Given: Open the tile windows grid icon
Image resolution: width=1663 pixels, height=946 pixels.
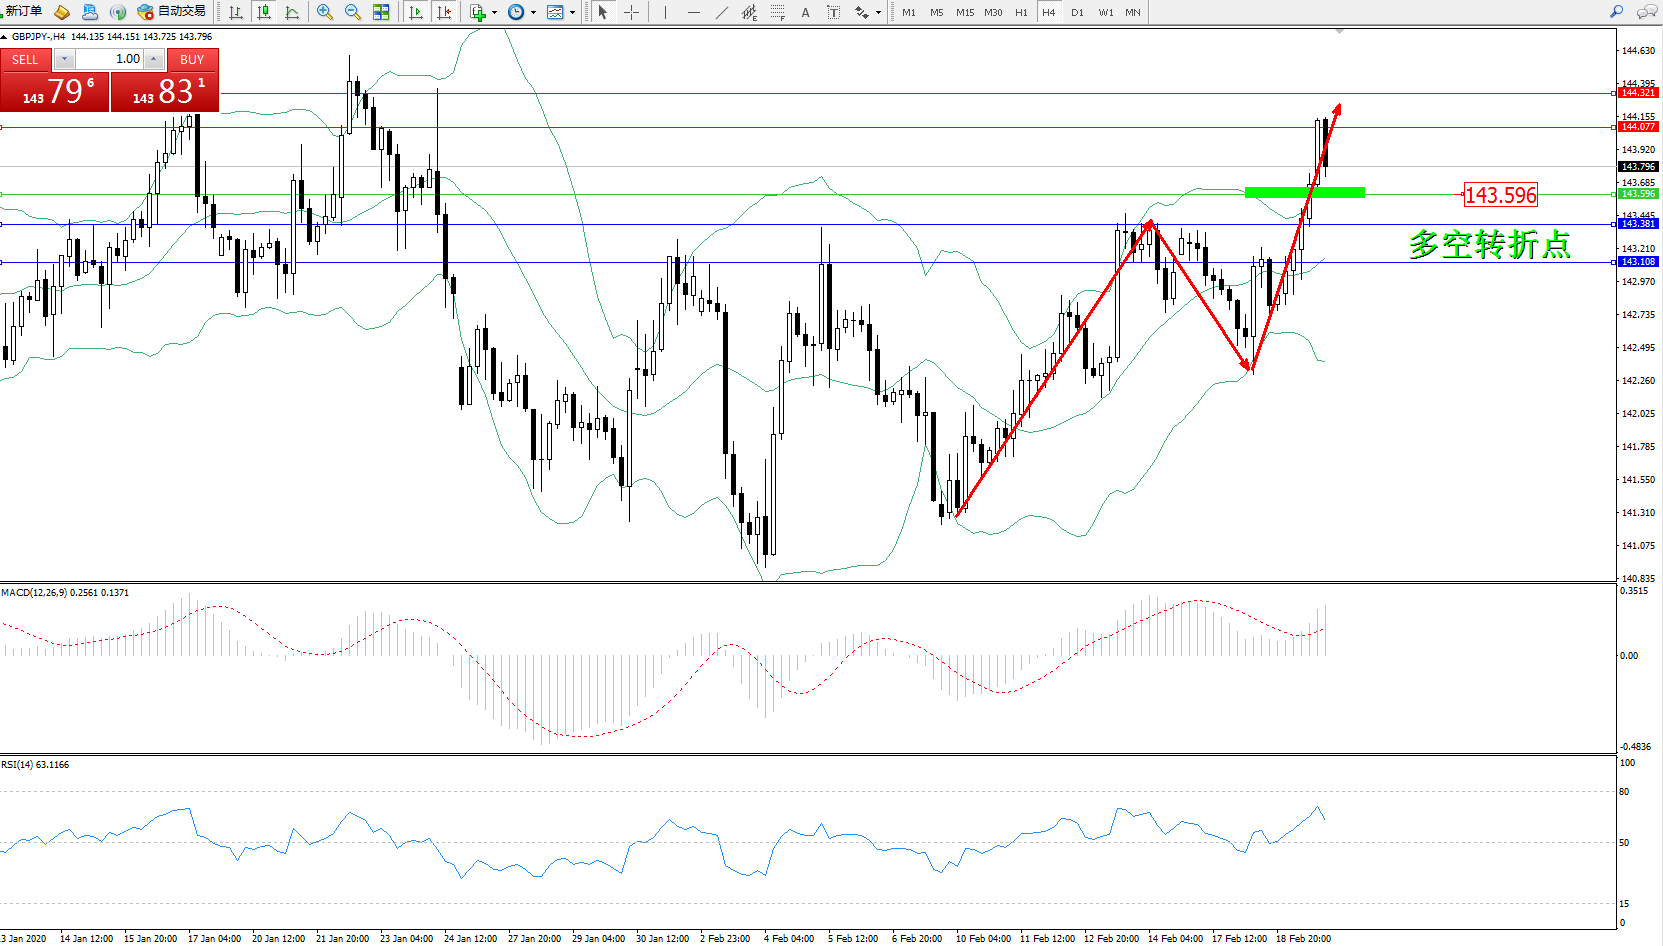Looking at the screenshot, I should pyautogui.click(x=381, y=12).
